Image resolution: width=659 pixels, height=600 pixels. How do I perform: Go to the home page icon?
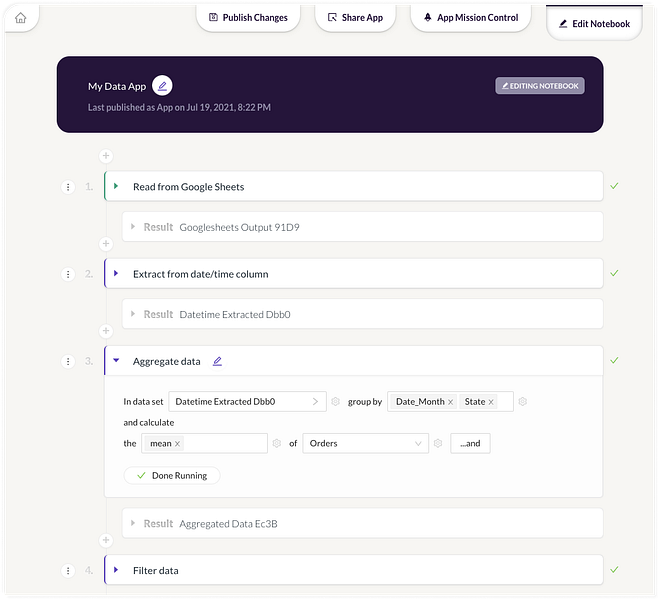coord(21,18)
